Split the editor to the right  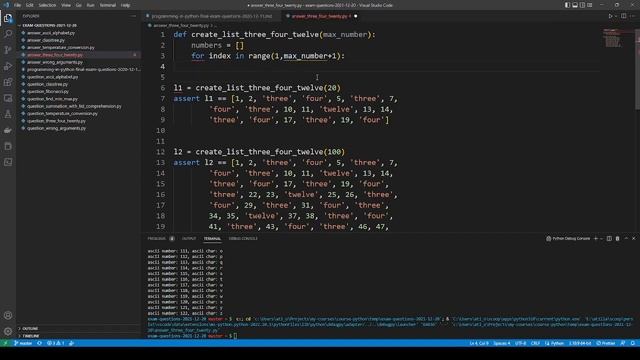(623, 16)
